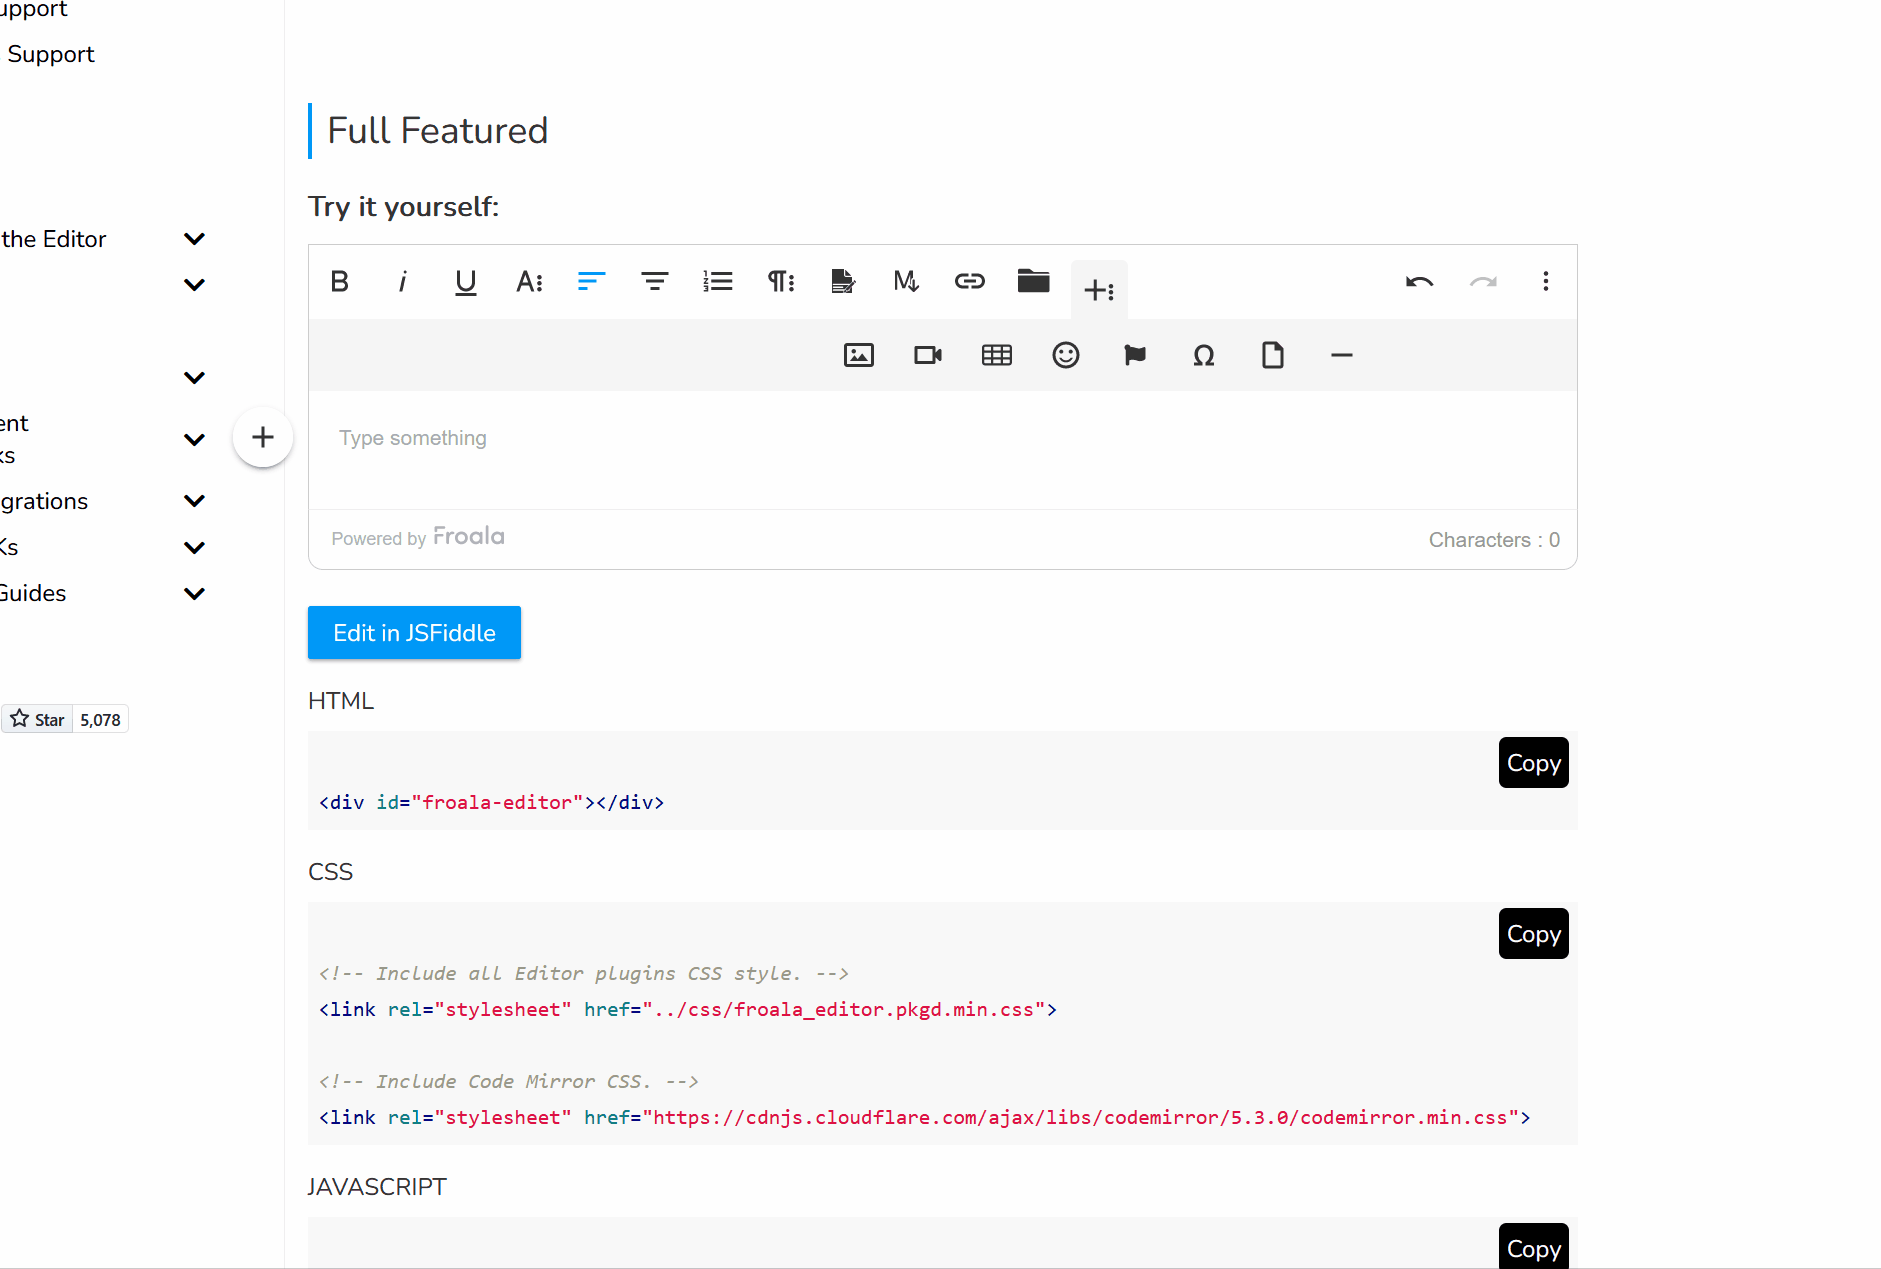Expand the chevron above the 'ent' section
Screen dimensions: 1881x1269
point(195,378)
